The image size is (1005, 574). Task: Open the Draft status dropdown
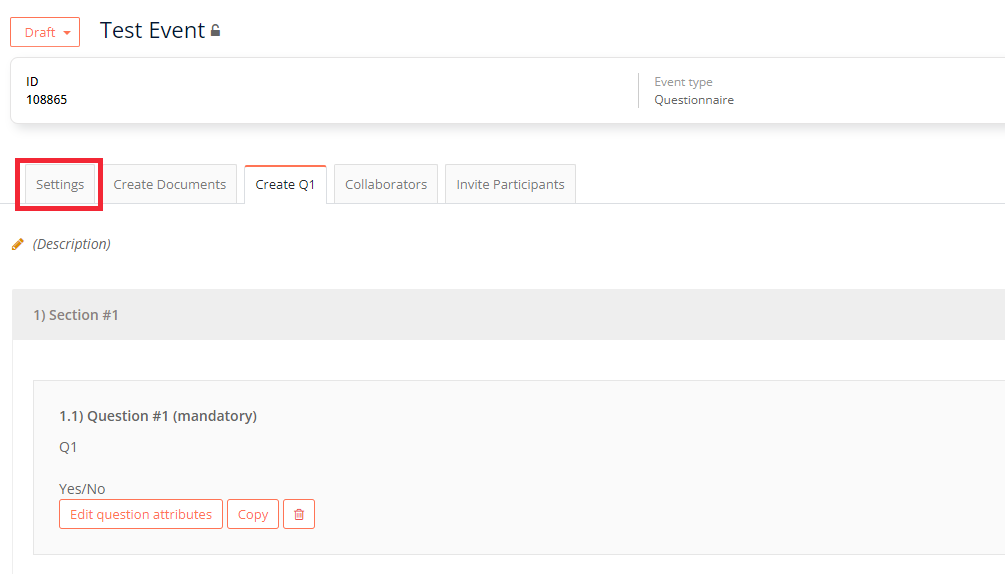[45, 32]
